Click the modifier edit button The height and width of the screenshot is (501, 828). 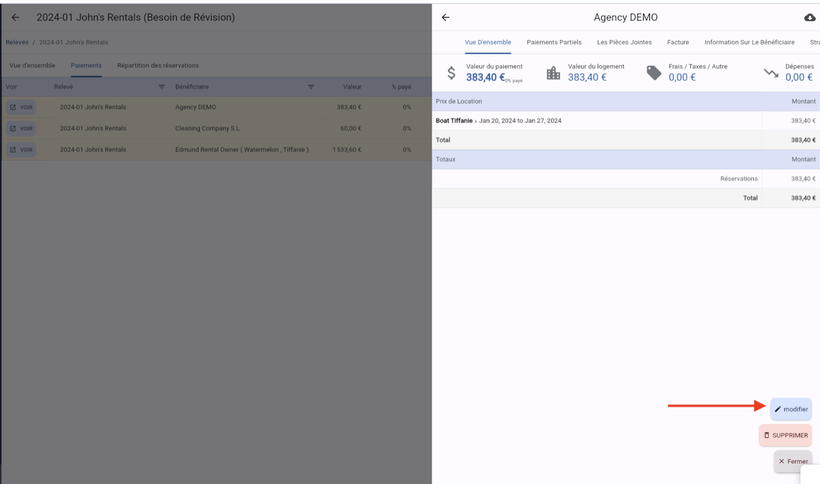click(x=791, y=409)
